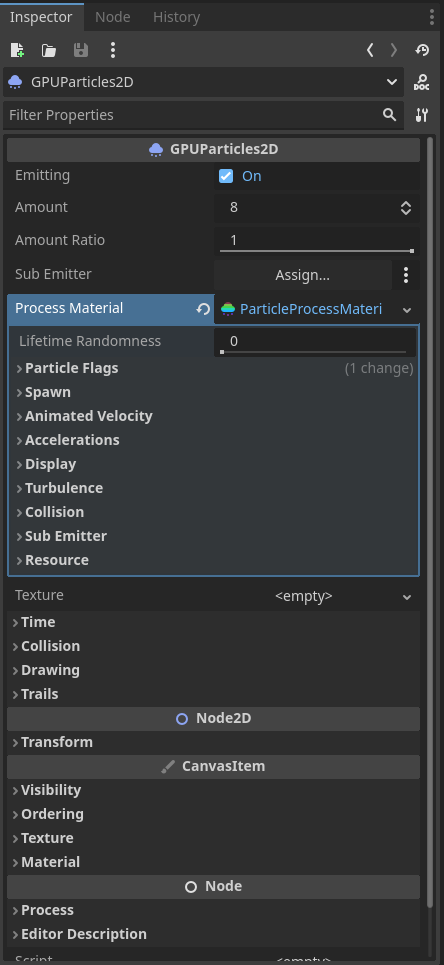Expand the Transform section
The width and height of the screenshot is (444, 965).
(52, 742)
